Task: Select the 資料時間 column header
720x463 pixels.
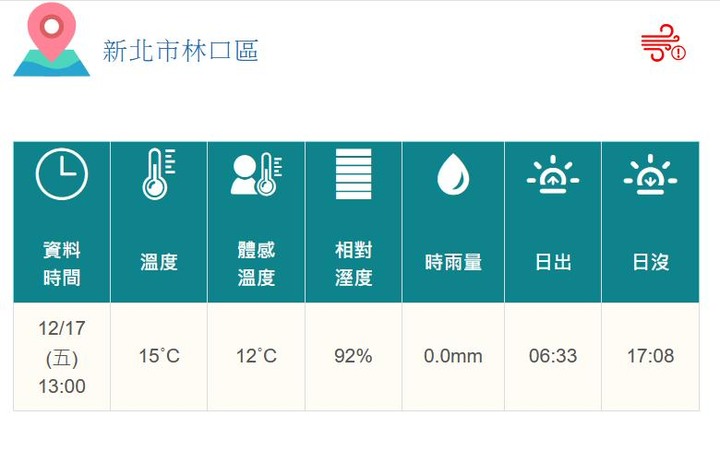Action: tap(62, 264)
